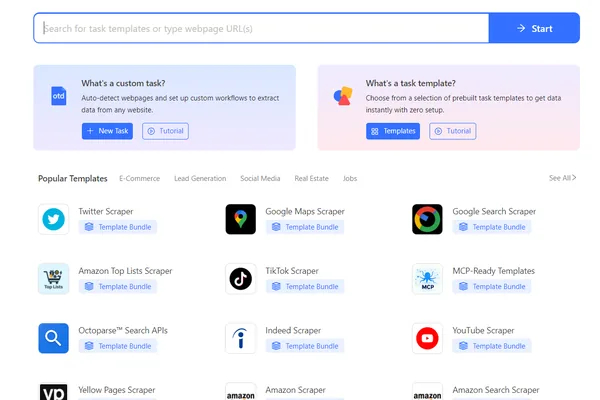The image size is (600, 400).
Task: Switch to the E-Commerce tab
Action: point(139,178)
